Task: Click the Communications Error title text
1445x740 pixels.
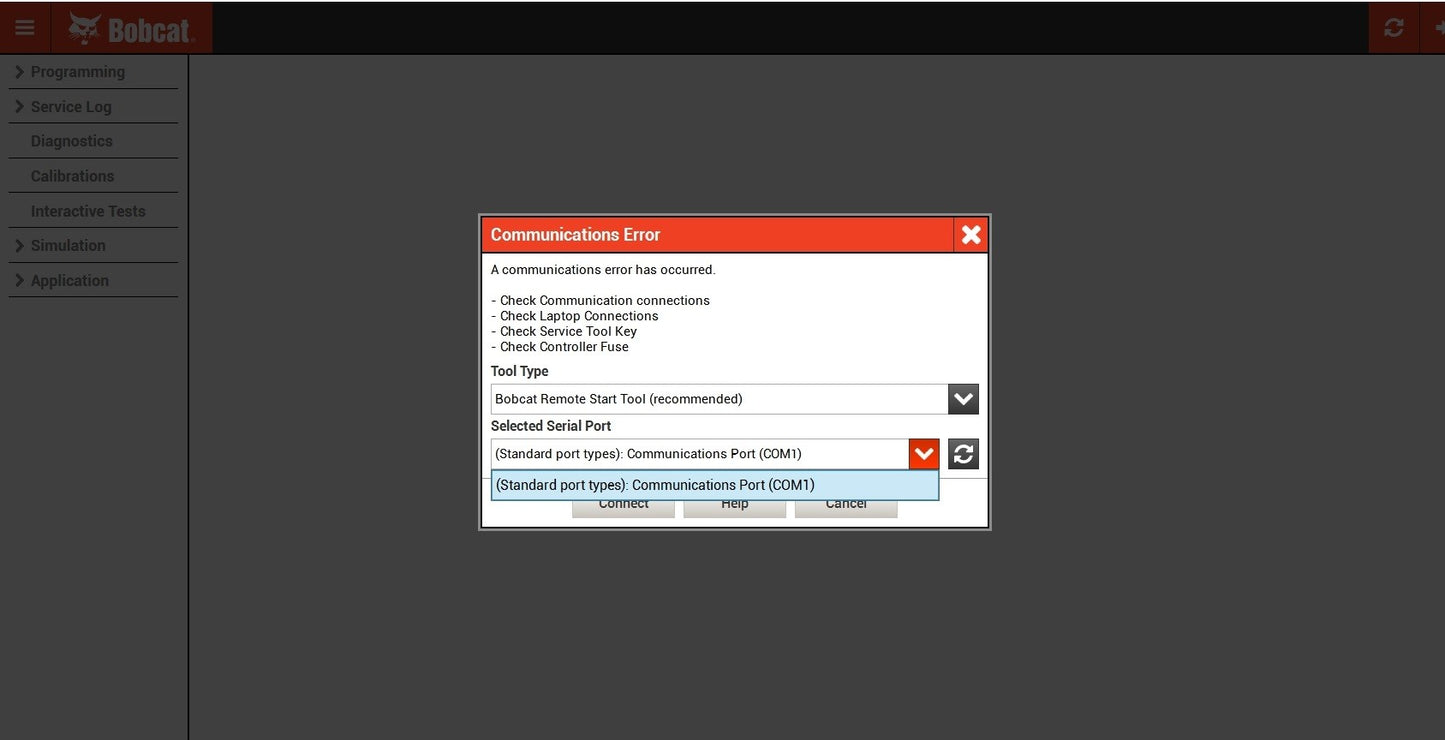Action: (575, 235)
